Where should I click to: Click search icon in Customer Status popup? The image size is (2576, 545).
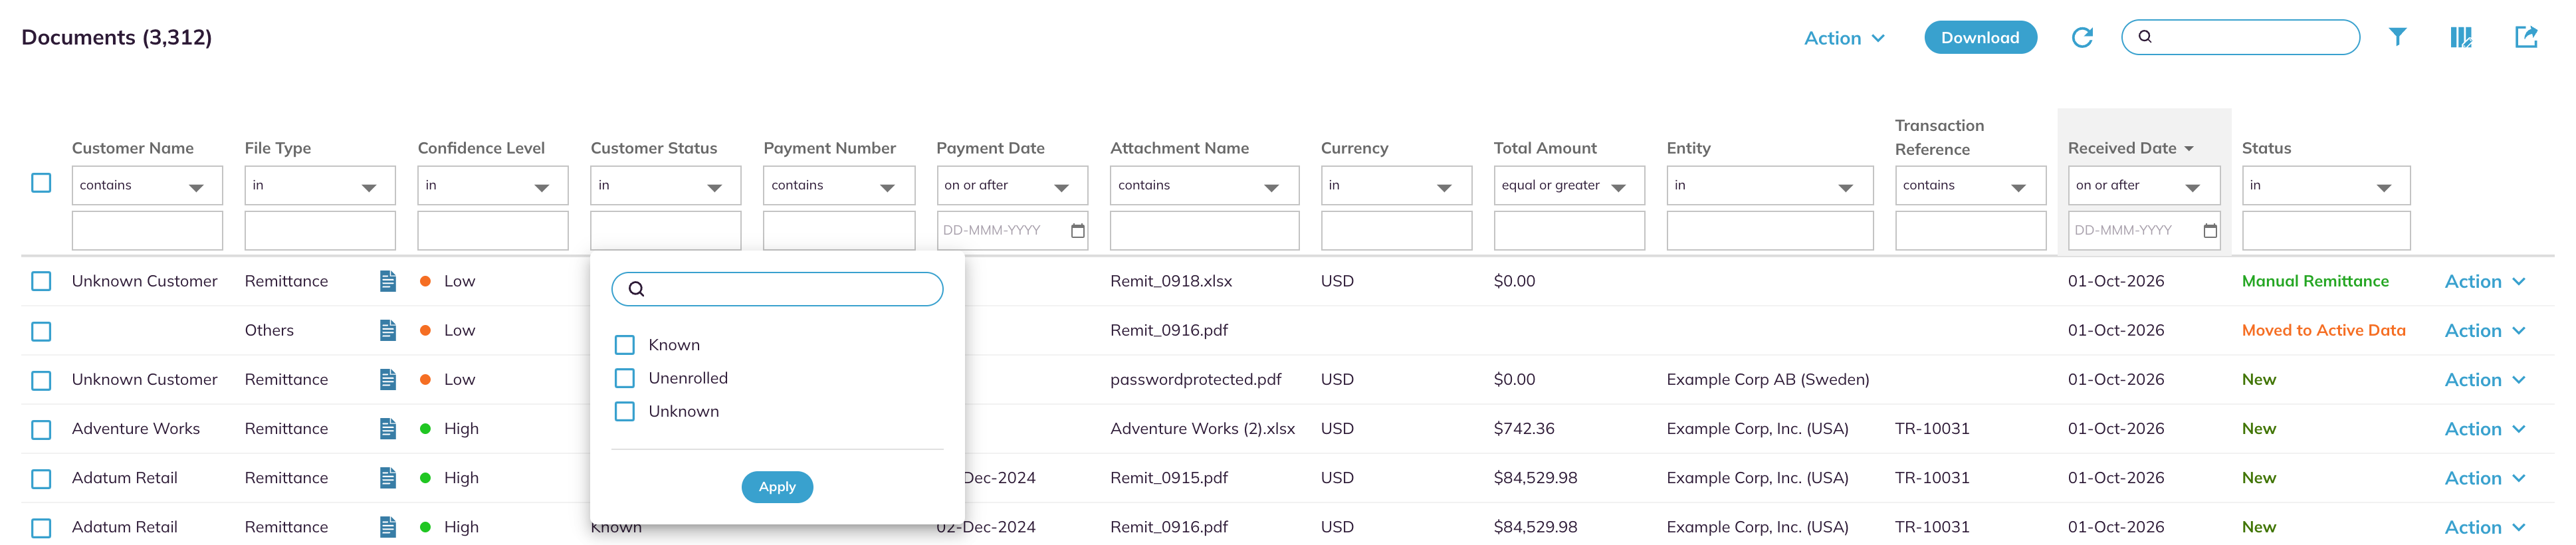click(x=636, y=289)
